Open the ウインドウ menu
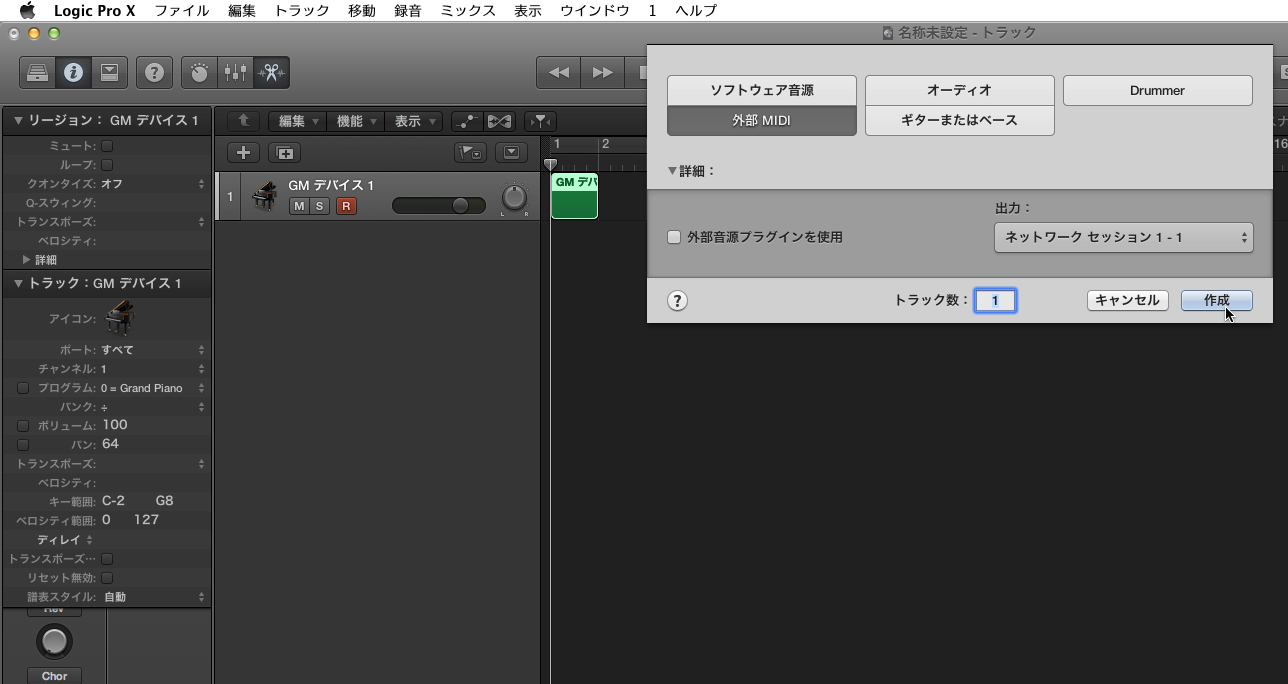Viewport: 1288px width, 684px height. pyautogui.click(x=595, y=11)
